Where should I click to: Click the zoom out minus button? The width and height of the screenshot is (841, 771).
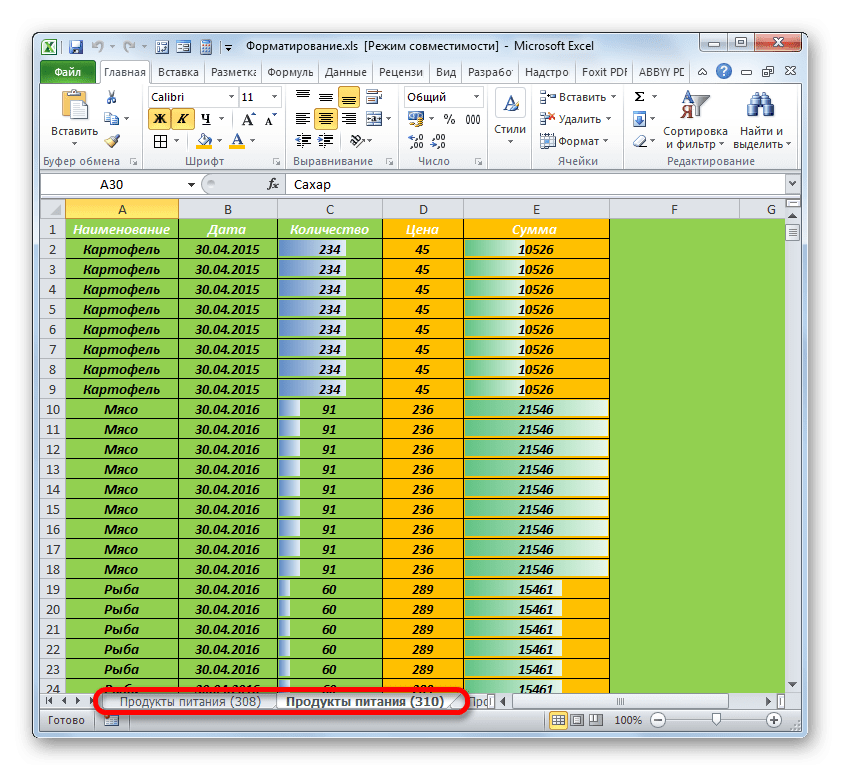pos(658,720)
